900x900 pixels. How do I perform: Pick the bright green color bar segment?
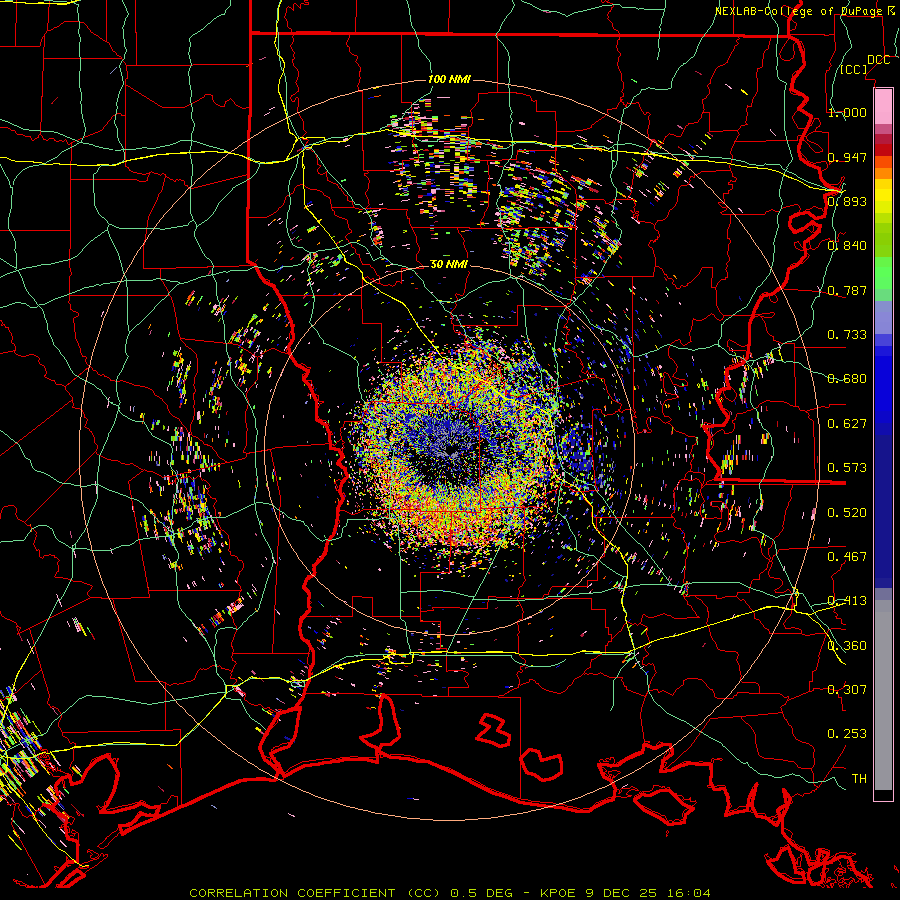pyautogui.click(x=883, y=273)
